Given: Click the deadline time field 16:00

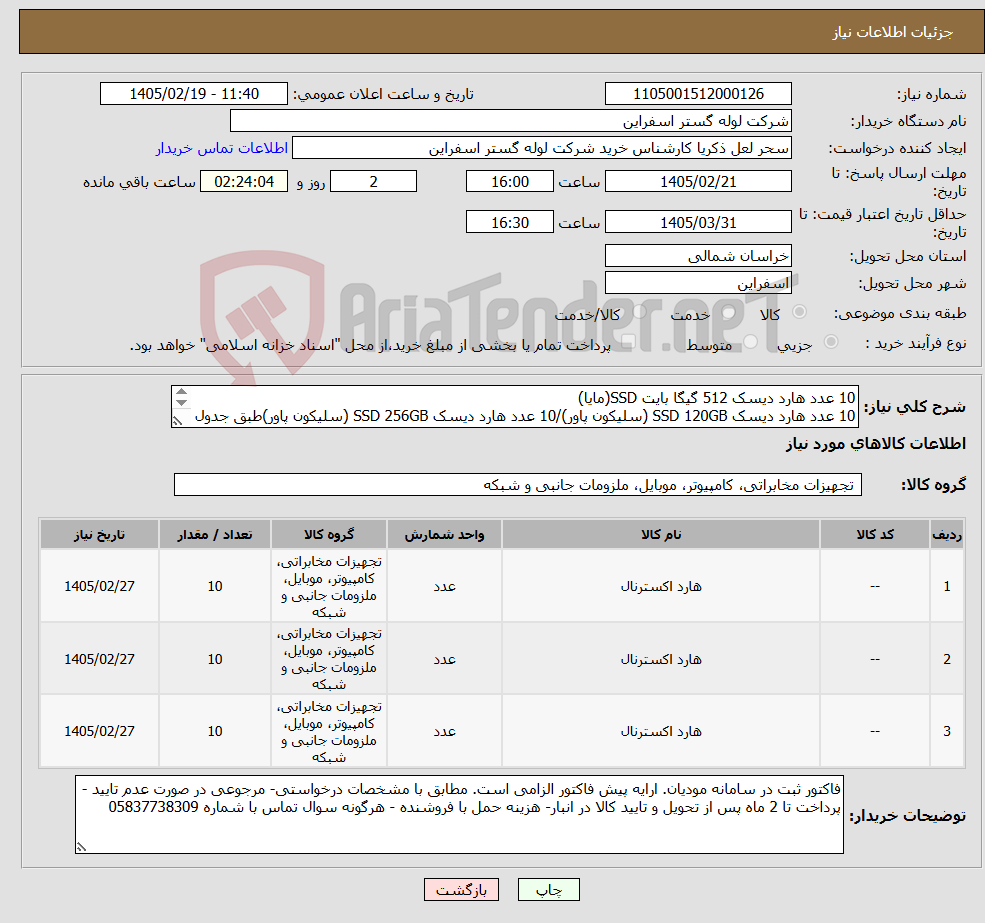Looking at the screenshot, I should pyautogui.click(x=509, y=182).
